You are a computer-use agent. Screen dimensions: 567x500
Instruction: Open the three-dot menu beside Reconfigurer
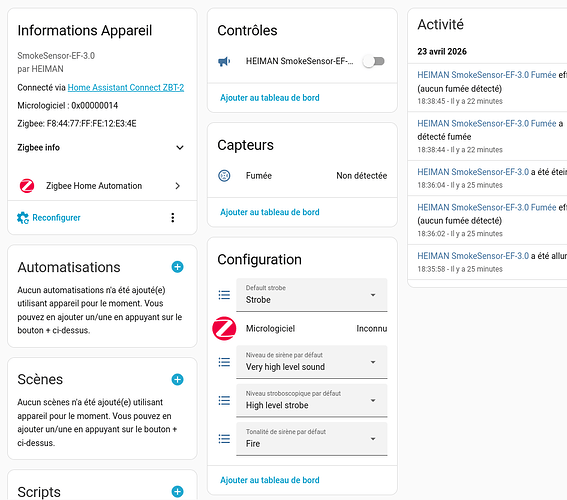(x=173, y=218)
